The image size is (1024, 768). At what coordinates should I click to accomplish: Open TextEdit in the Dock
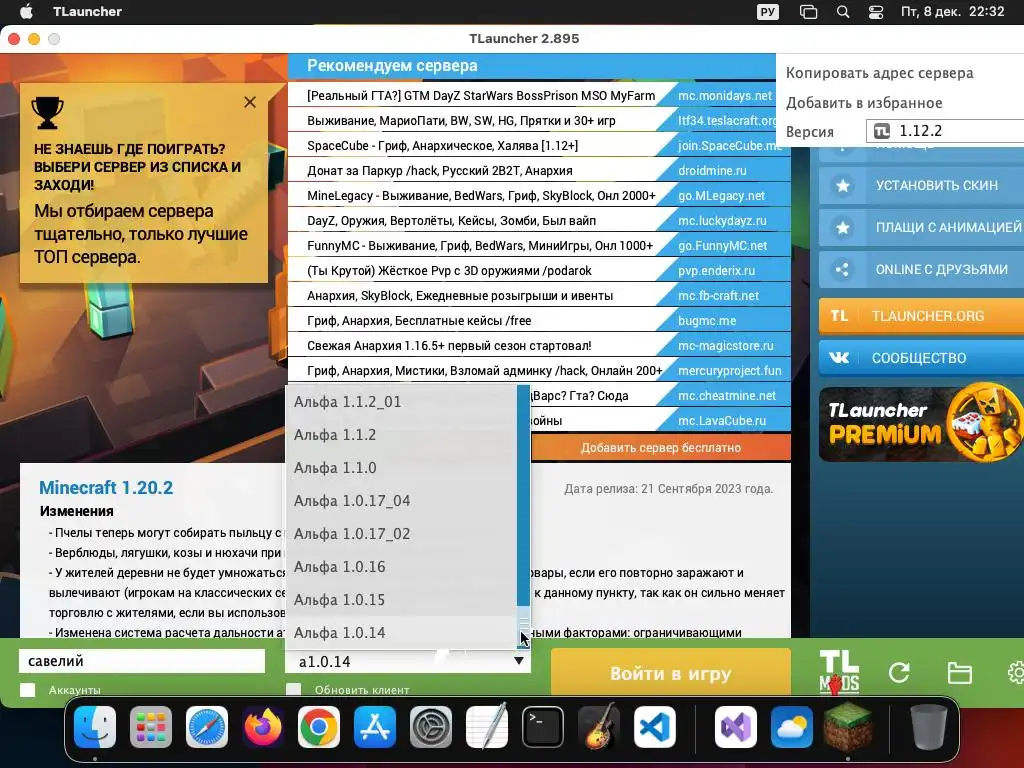pyautogui.click(x=487, y=727)
